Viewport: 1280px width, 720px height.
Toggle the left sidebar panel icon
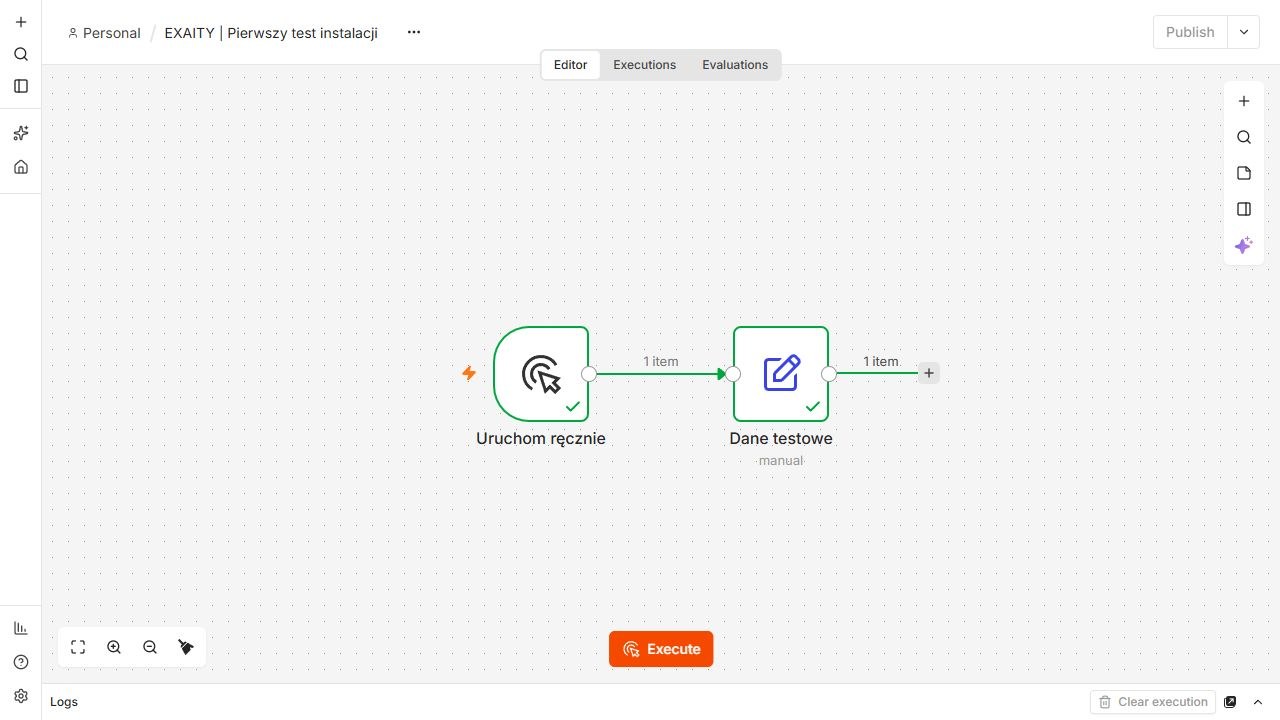[21, 86]
